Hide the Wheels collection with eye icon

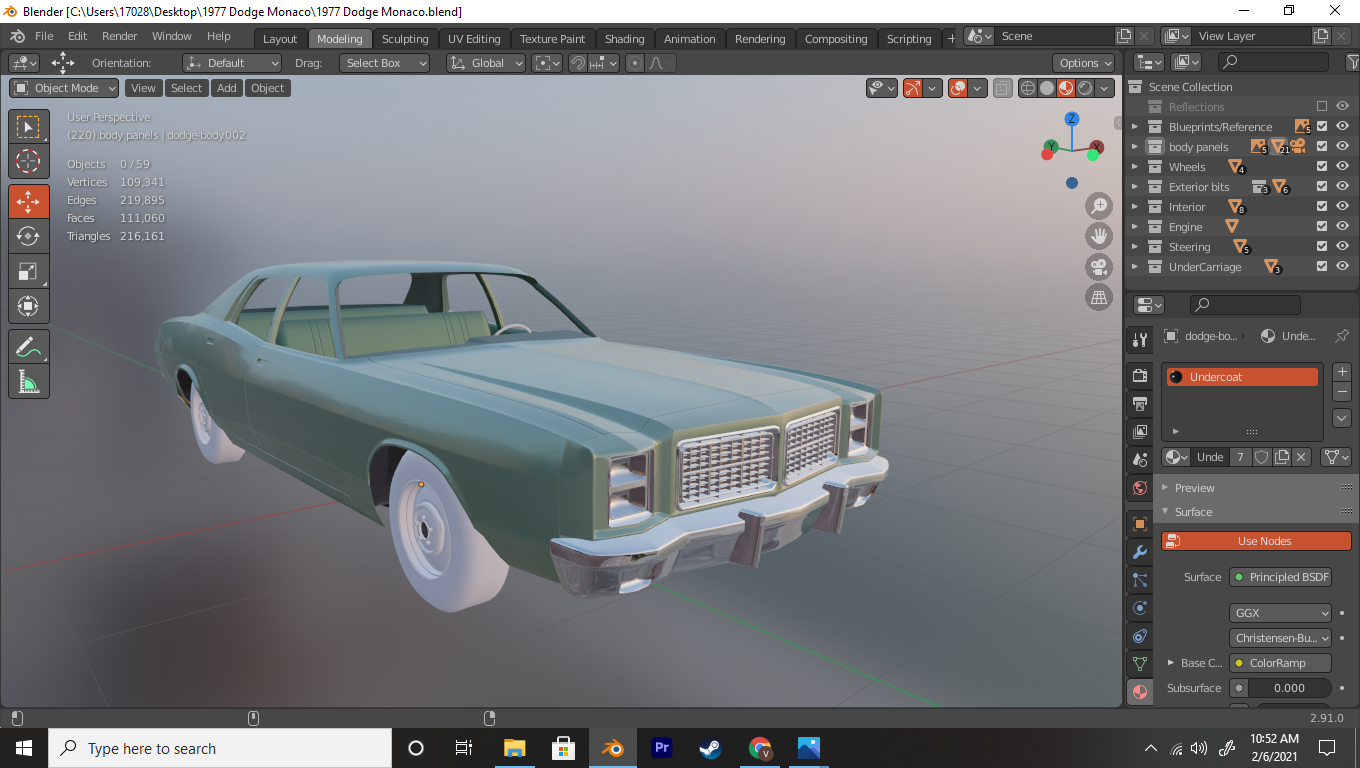(1342, 167)
